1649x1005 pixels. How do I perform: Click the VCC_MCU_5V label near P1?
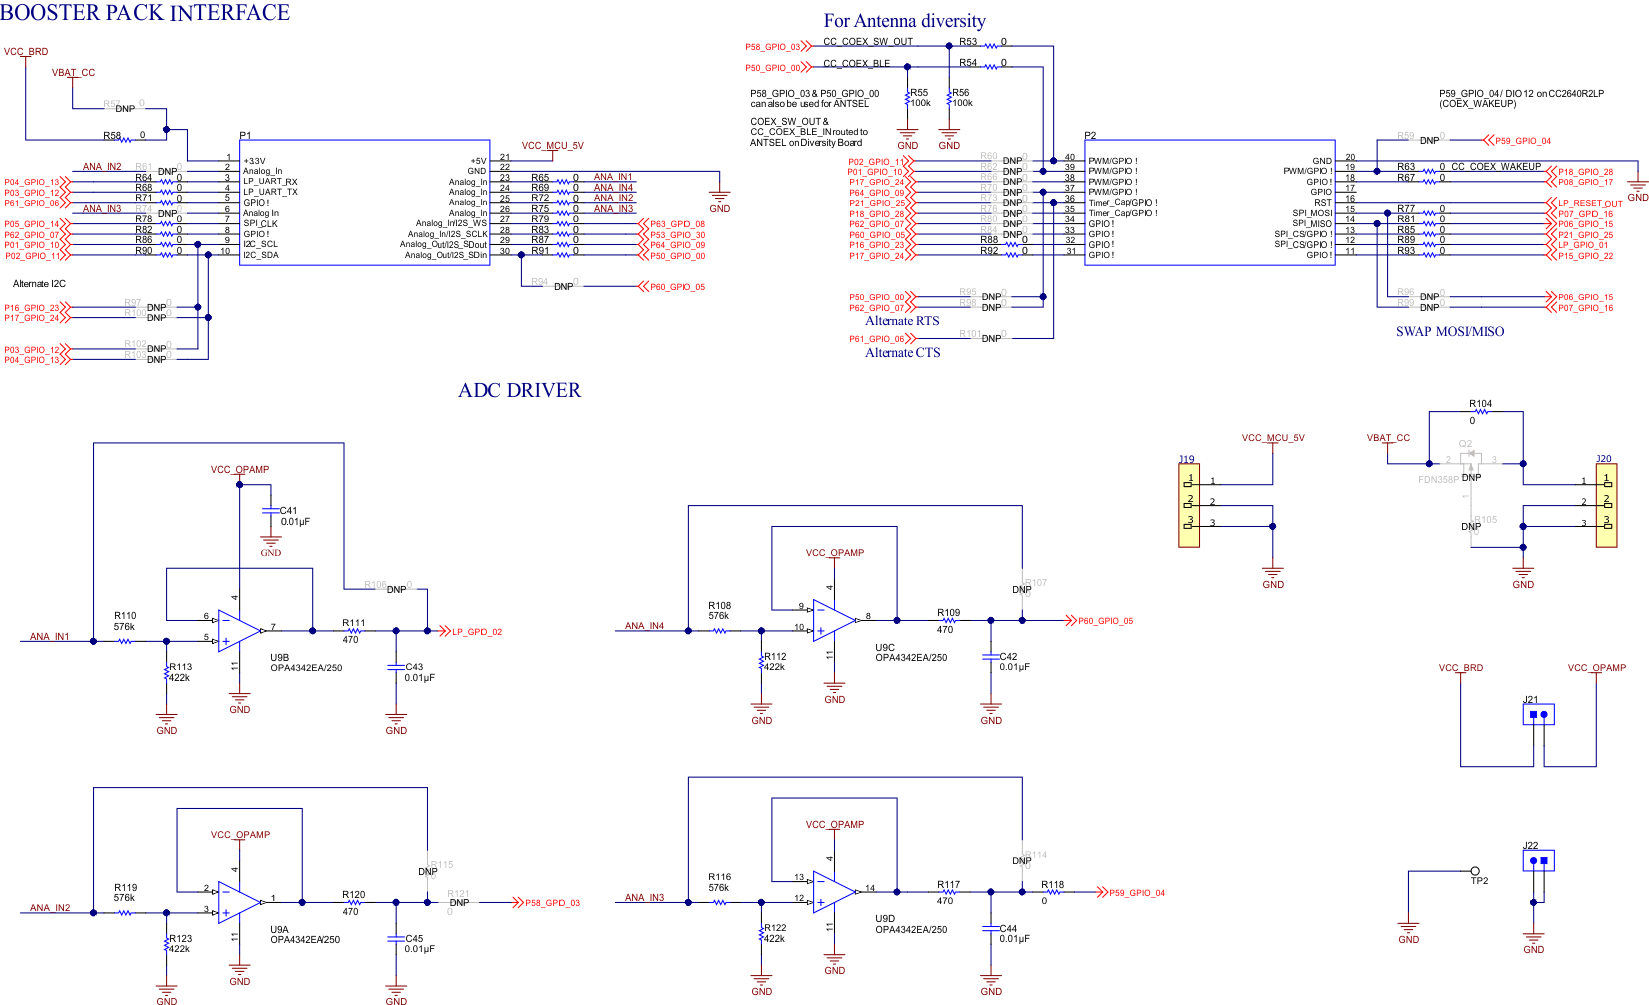point(552,145)
